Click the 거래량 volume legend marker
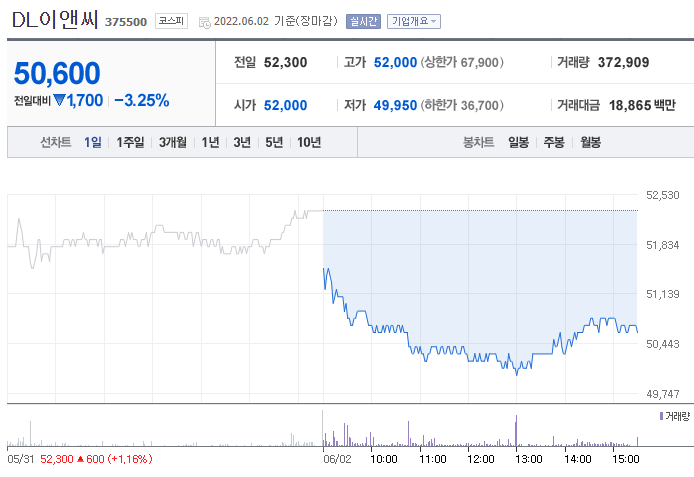This screenshot has height=477, width=694. tap(661, 416)
